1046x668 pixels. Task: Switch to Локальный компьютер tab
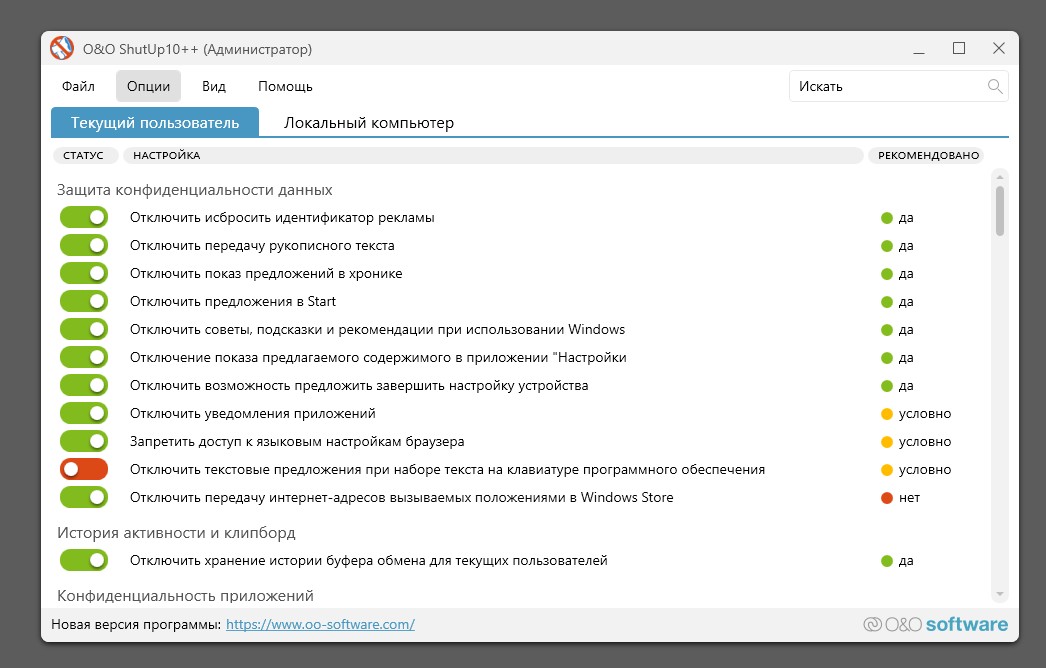[x=369, y=123]
